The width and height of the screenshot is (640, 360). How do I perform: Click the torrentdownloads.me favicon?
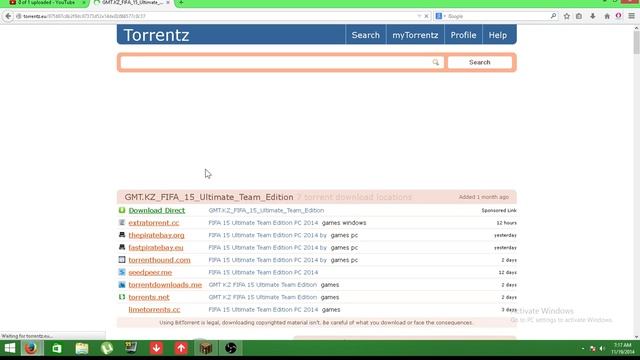tap(122, 284)
